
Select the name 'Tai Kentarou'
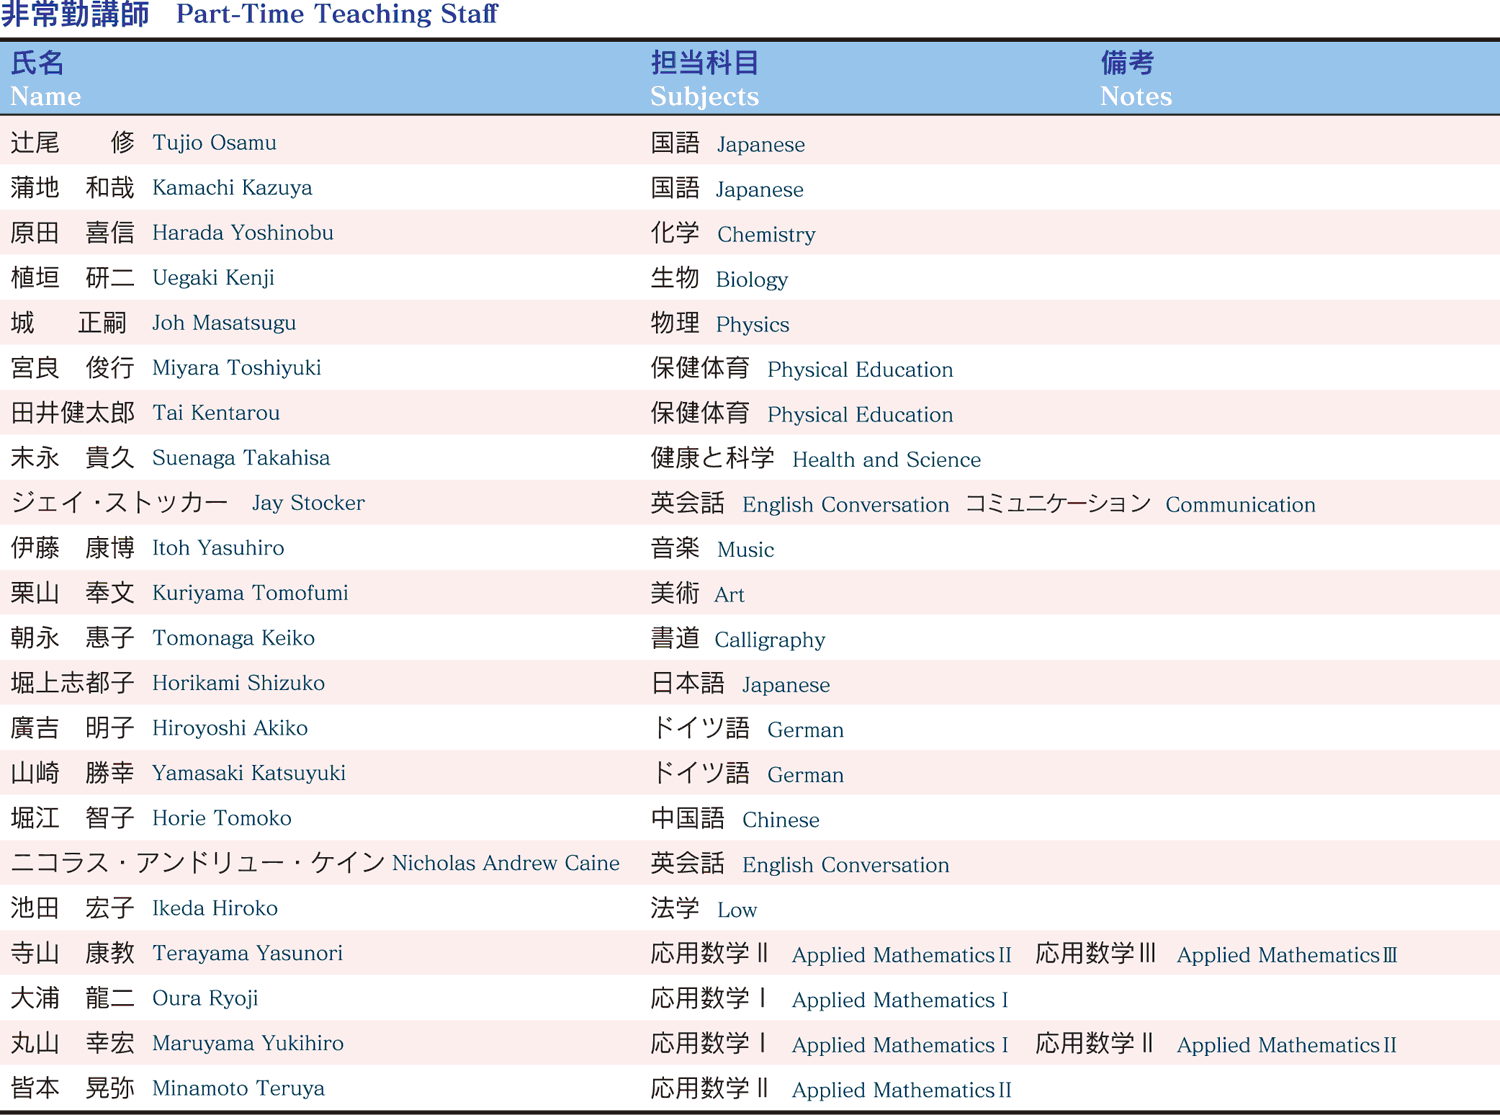[216, 412]
